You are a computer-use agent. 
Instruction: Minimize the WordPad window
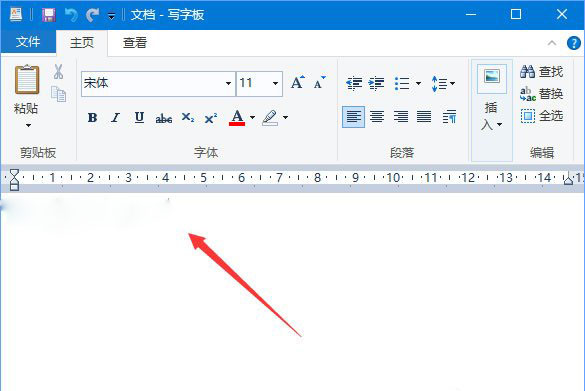471,15
